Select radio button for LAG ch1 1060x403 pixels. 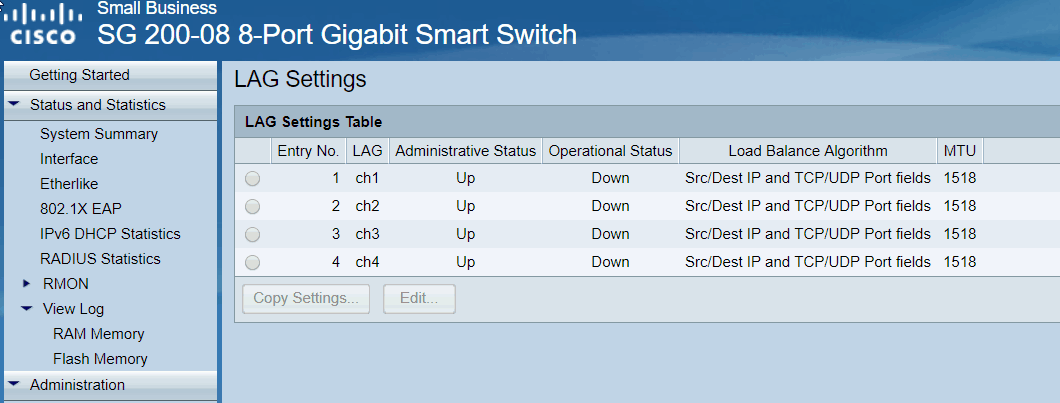[252, 178]
